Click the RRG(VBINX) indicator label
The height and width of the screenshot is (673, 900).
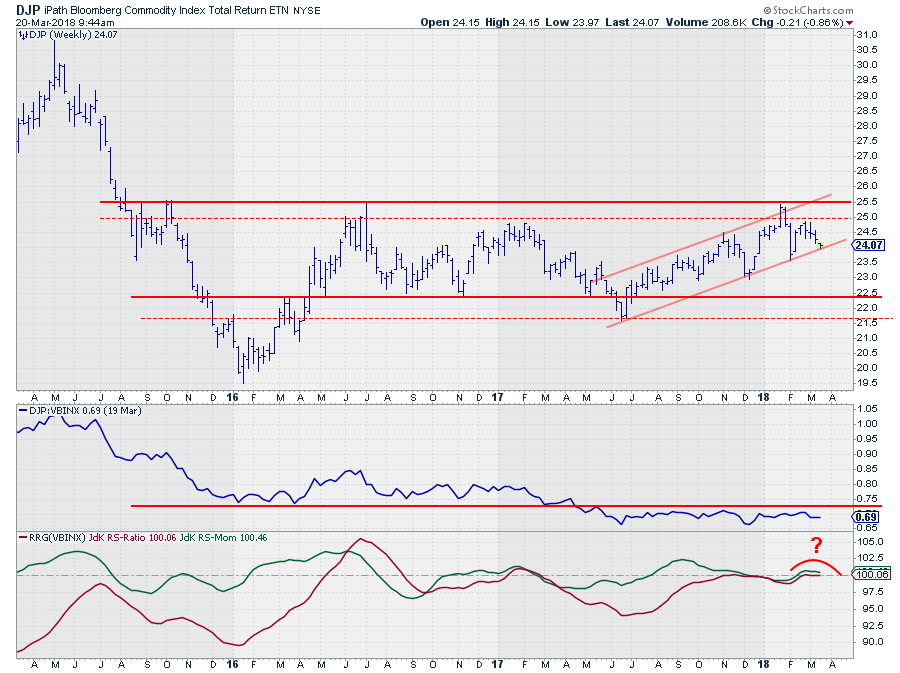coord(57,538)
